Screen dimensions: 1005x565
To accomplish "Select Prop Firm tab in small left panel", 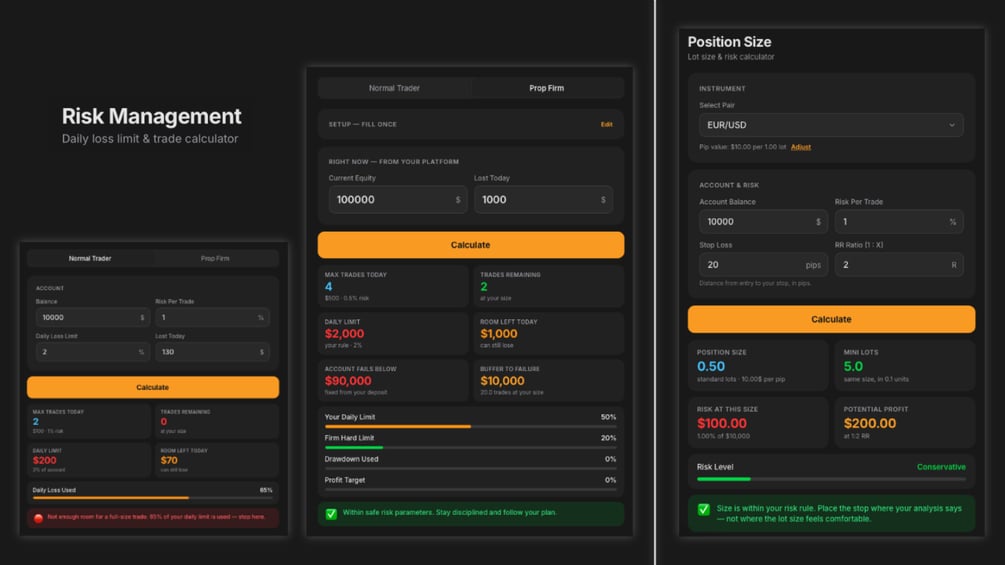I will [x=215, y=259].
